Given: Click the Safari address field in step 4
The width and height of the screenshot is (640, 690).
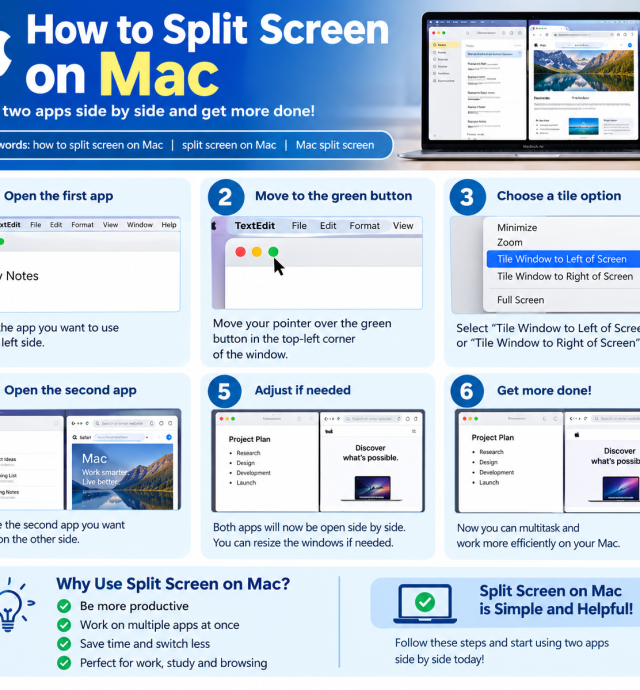Looking at the screenshot, I should click(x=124, y=423).
